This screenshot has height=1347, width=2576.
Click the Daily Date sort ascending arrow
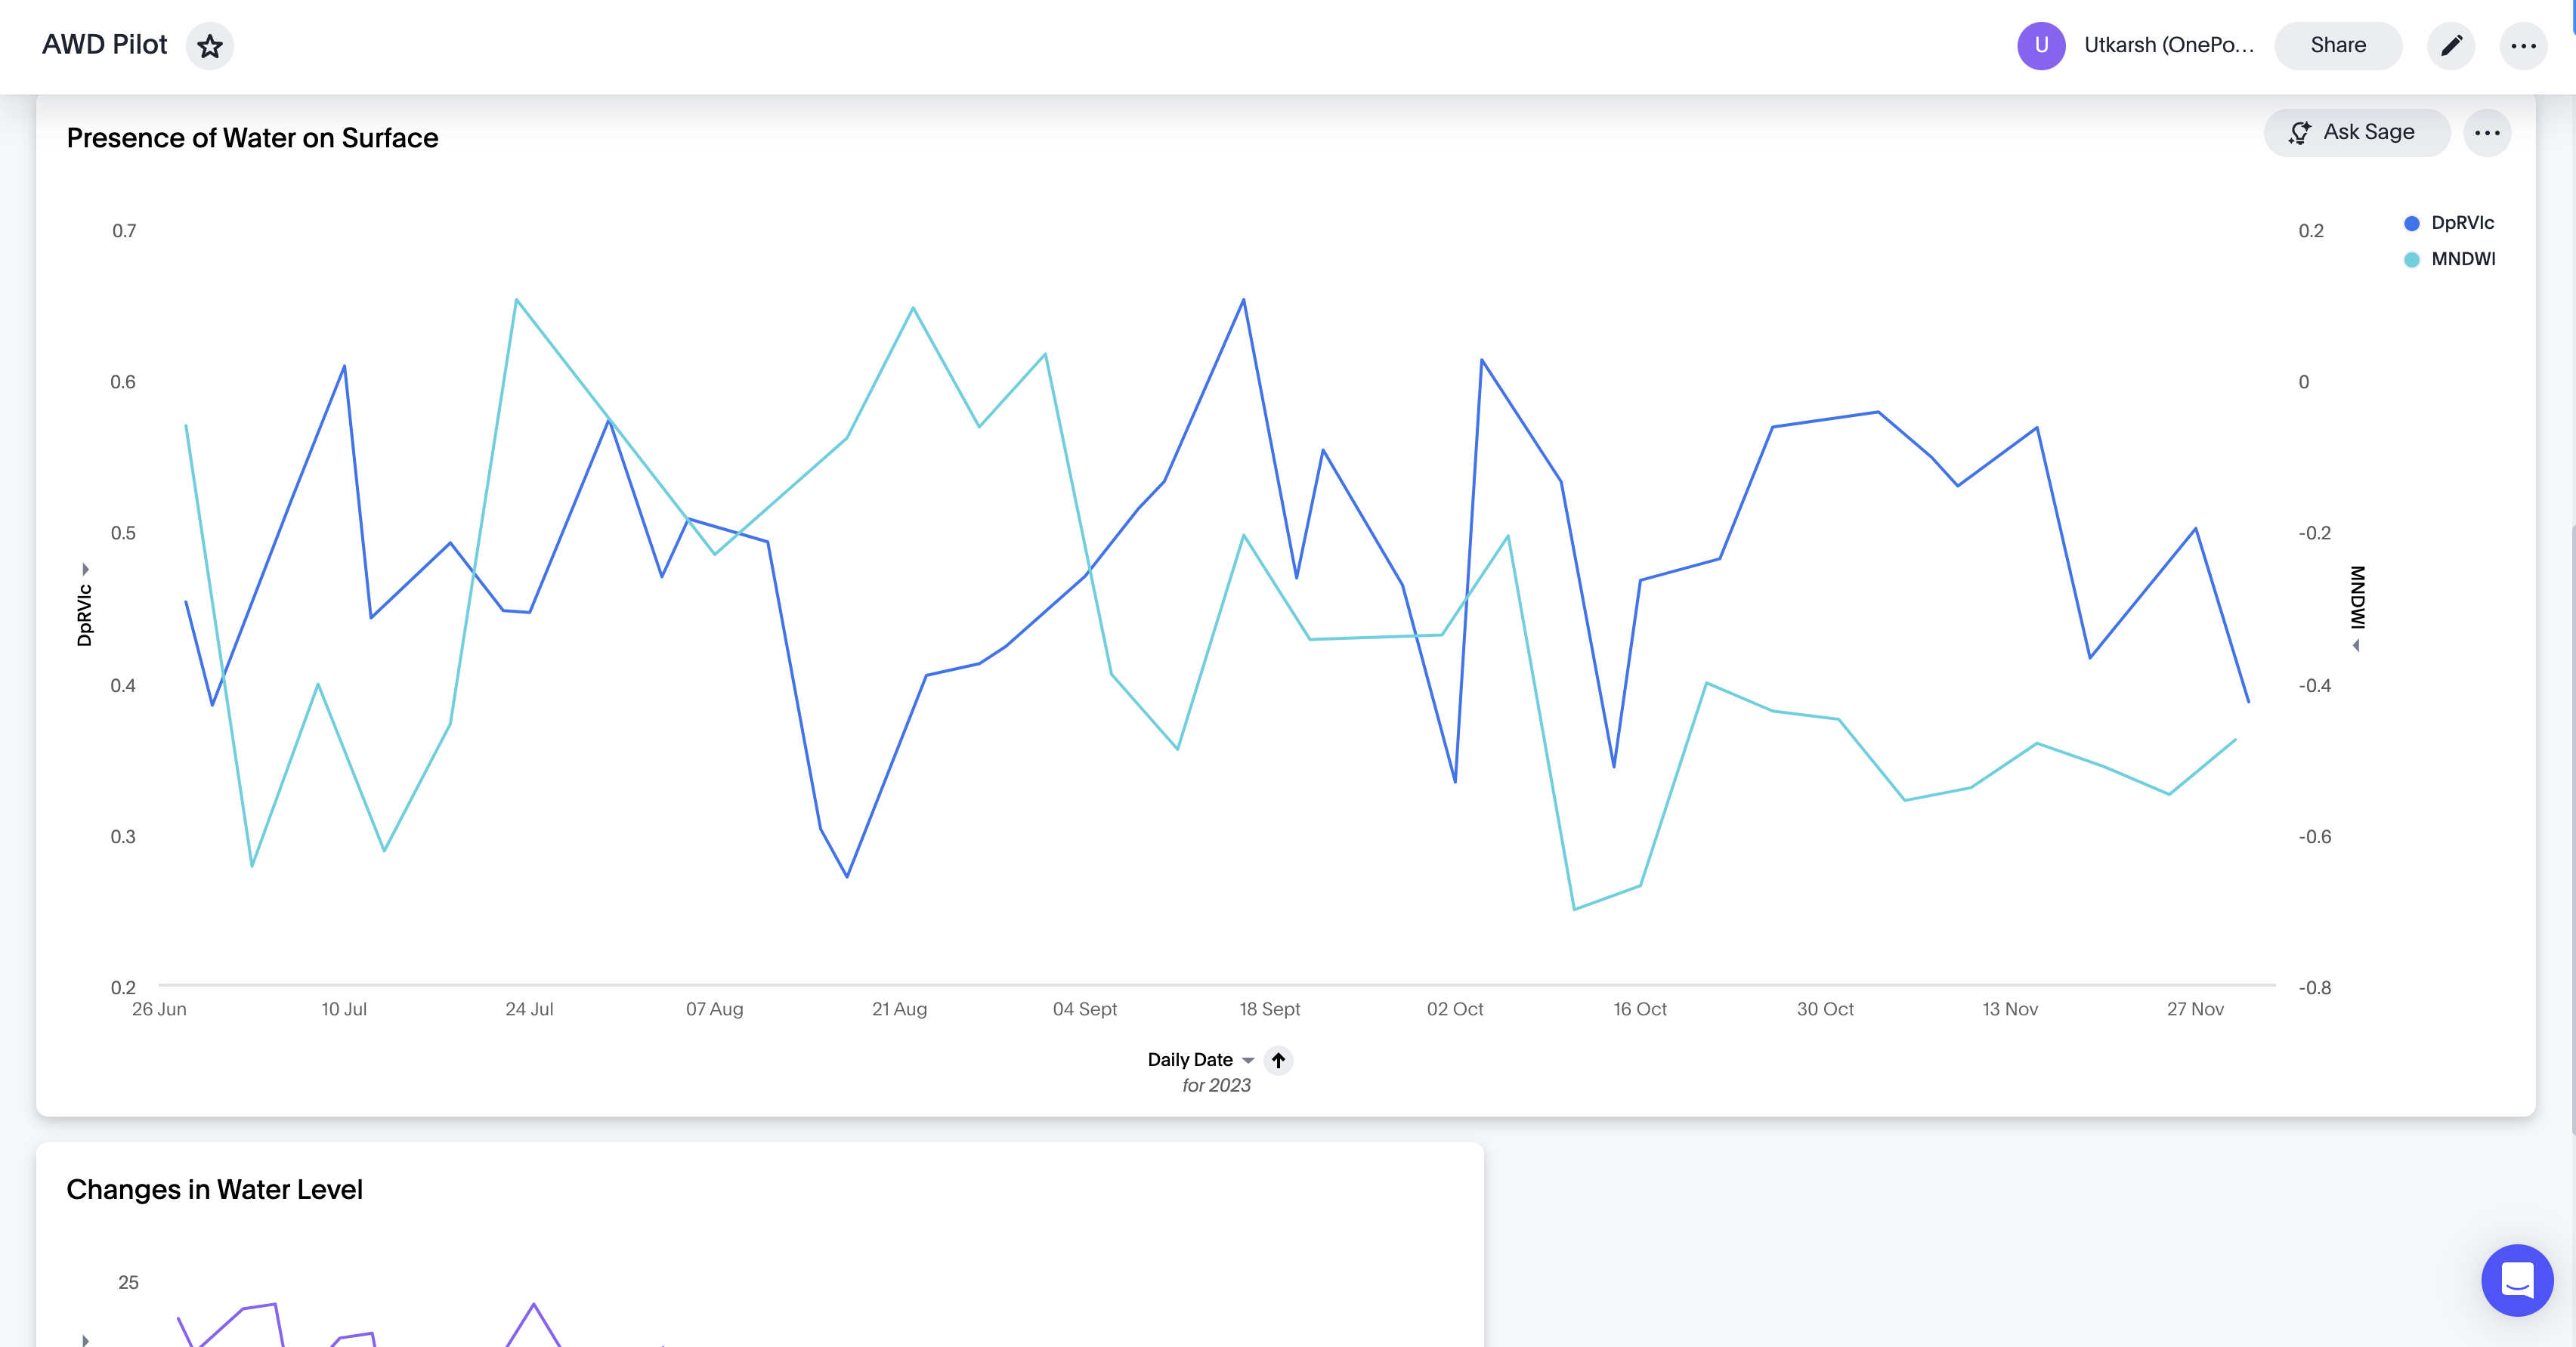[x=1278, y=1060]
